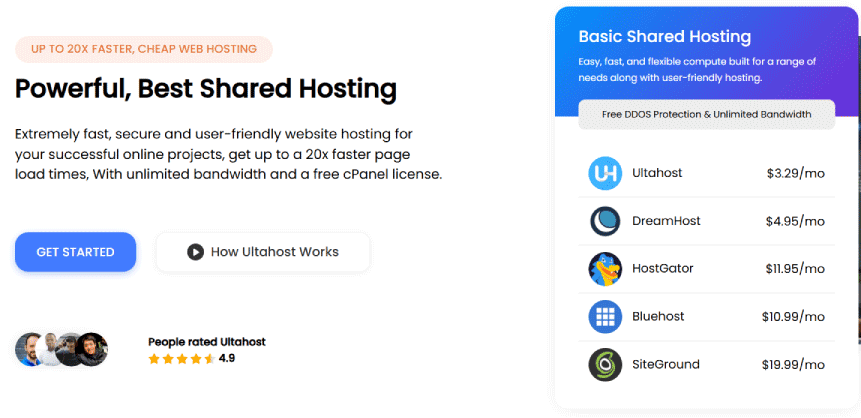Click the Bluehost $10.99/mo price
This screenshot has width=861, height=418.
tap(794, 317)
